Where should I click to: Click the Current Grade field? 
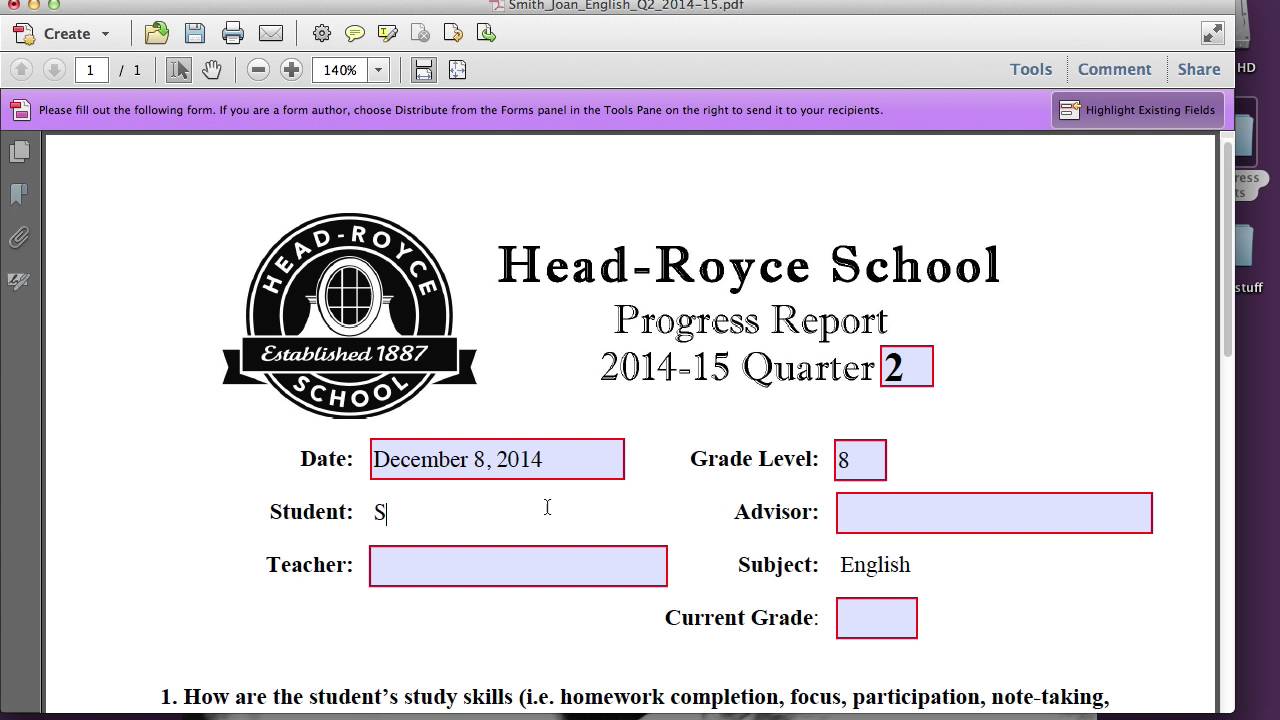tap(877, 618)
